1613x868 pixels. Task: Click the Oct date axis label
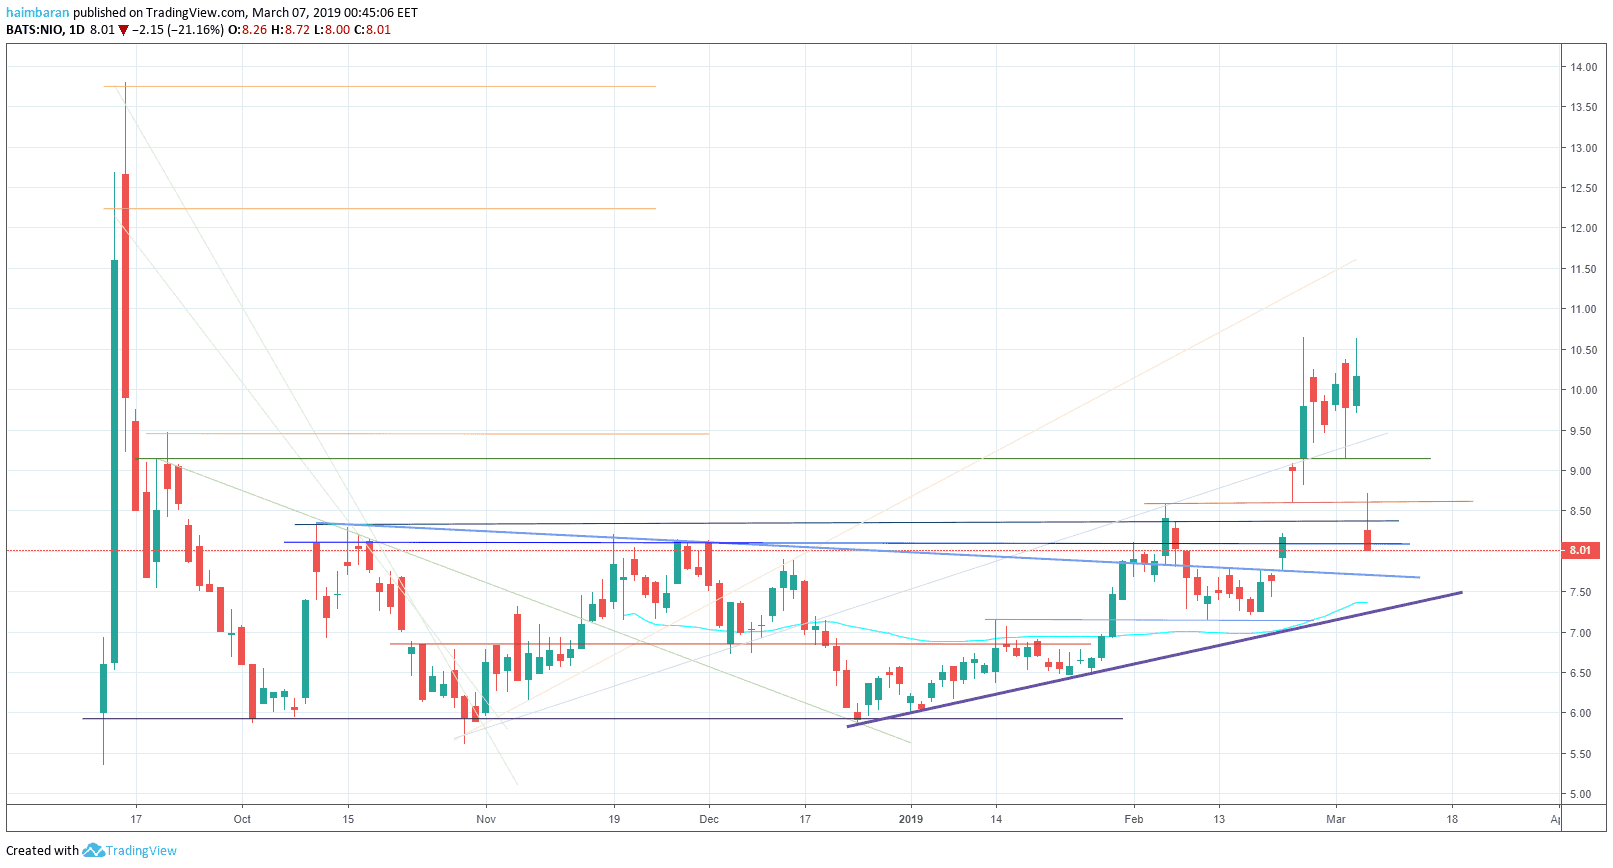pyautogui.click(x=242, y=819)
